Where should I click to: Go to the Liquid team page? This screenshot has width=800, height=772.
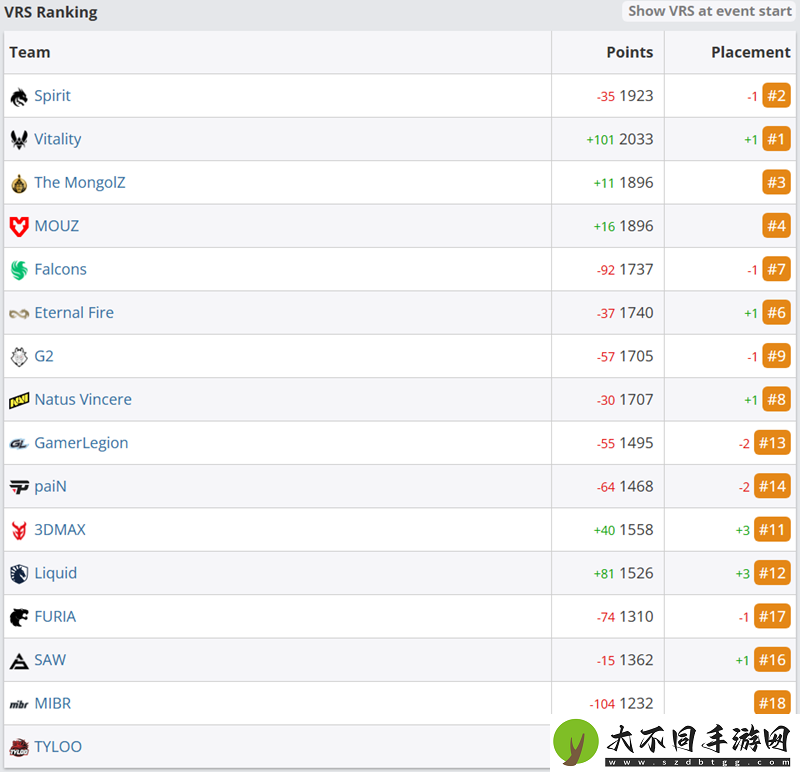pos(56,572)
